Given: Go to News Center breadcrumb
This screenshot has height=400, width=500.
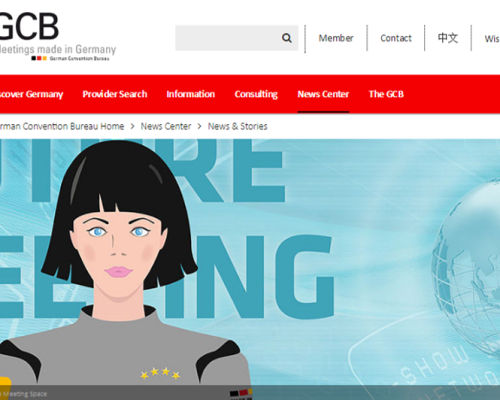Looking at the screenshot, I should tap(166, 126).
